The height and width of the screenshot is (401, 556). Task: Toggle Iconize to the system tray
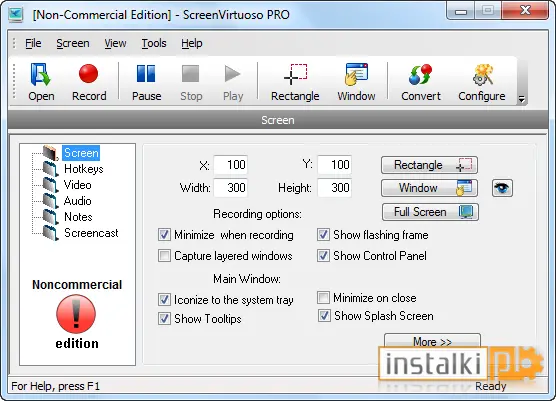[164, 300]
